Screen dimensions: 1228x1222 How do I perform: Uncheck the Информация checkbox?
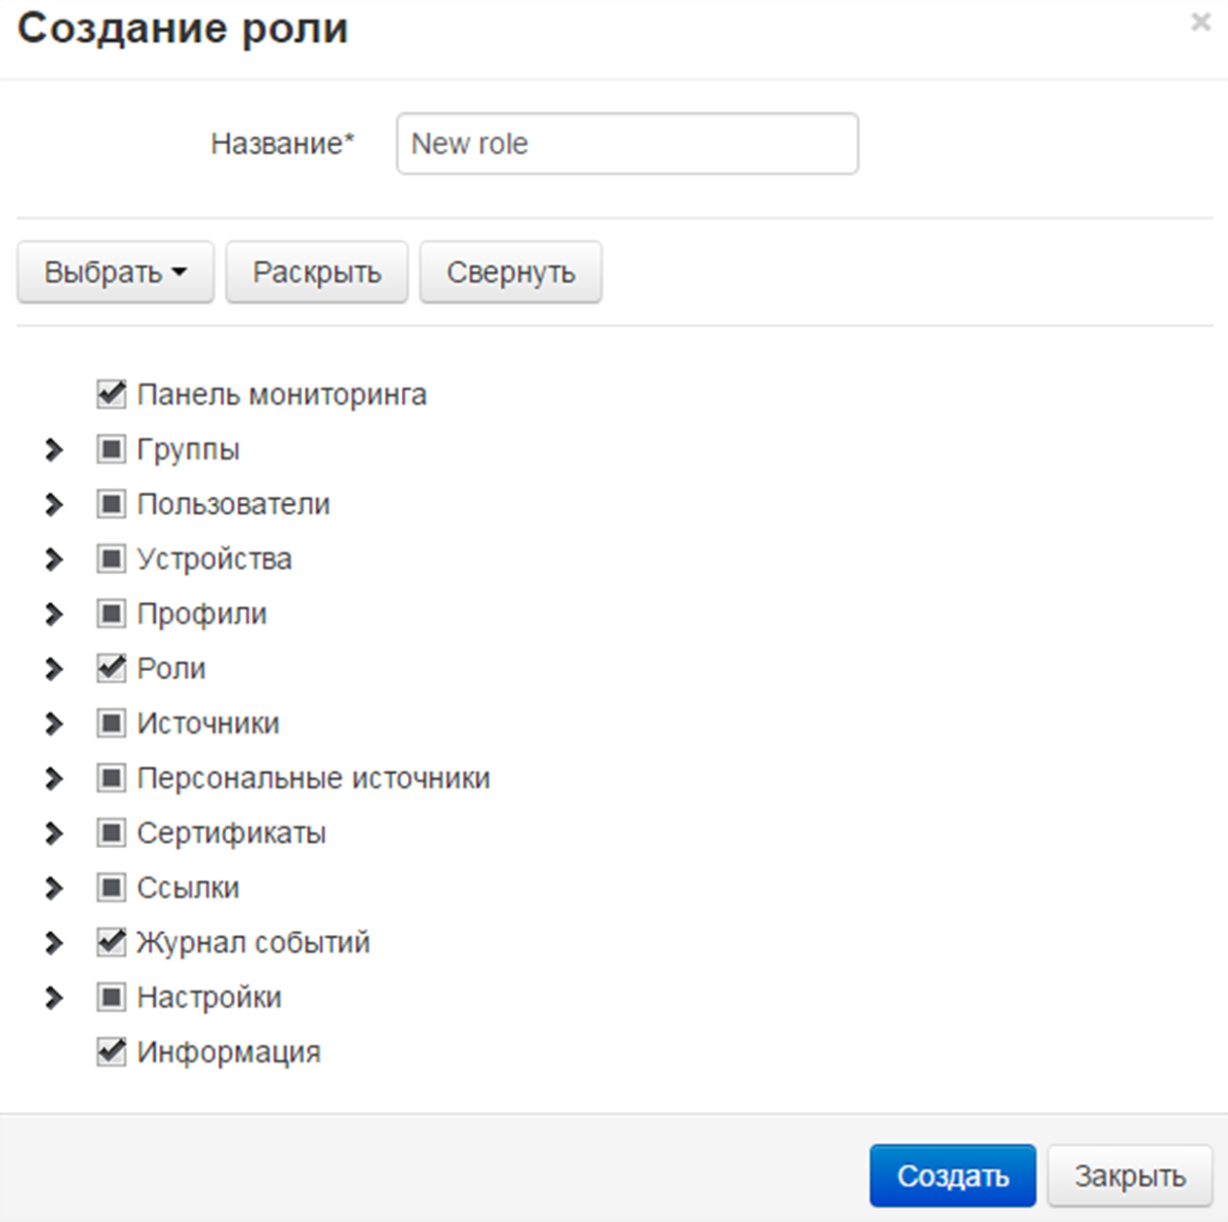[111, 1052]
